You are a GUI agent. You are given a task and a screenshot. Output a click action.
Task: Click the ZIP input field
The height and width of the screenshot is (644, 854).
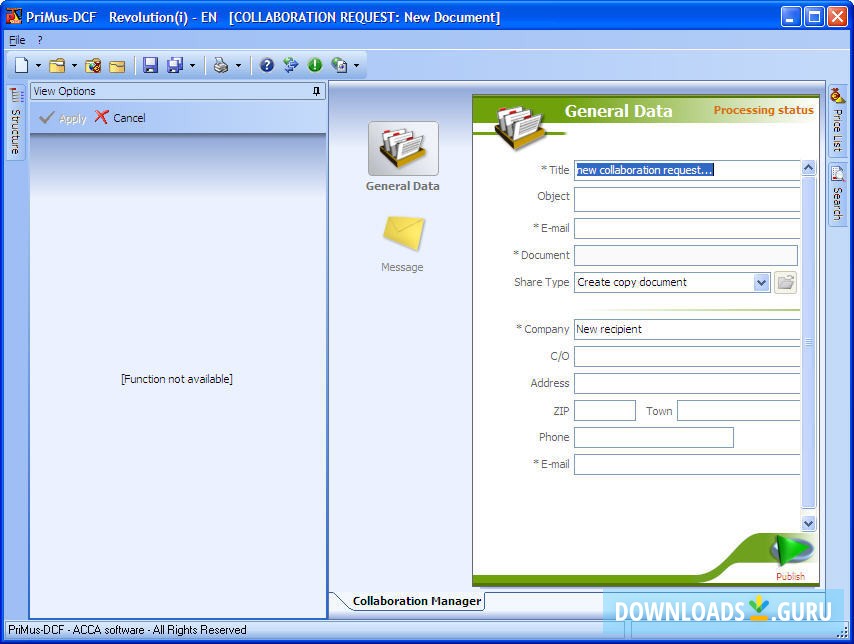click(x=605, y=411)
